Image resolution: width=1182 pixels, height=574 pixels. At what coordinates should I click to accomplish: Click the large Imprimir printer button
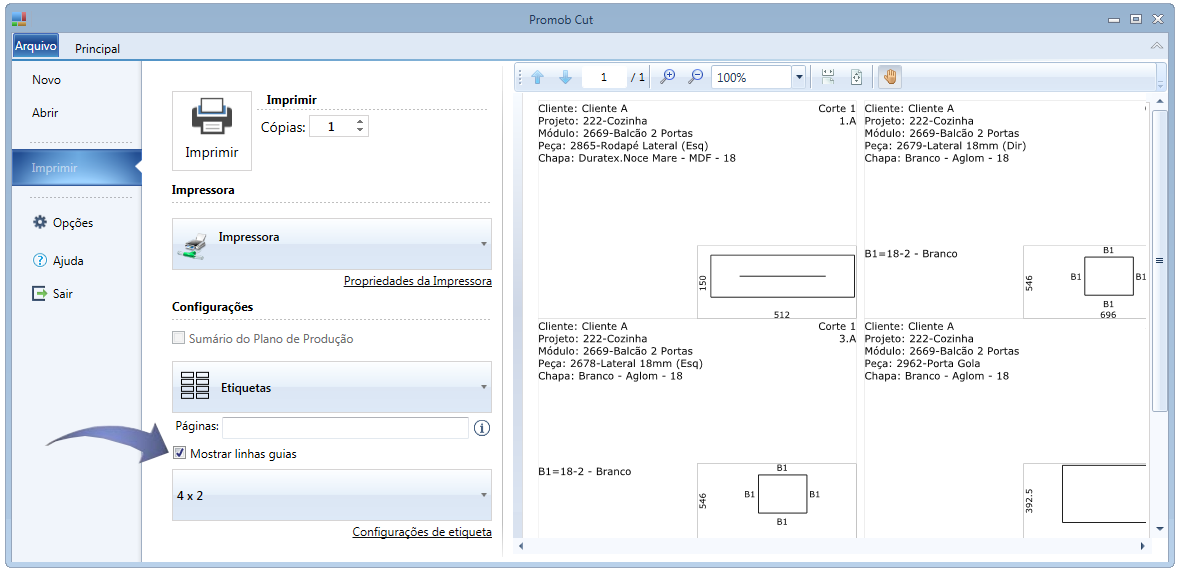point(212,131)
